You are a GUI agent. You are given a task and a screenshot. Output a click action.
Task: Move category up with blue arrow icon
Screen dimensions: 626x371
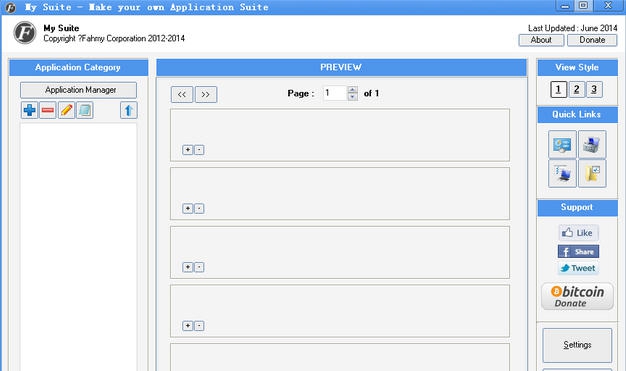tap(129, 110)
